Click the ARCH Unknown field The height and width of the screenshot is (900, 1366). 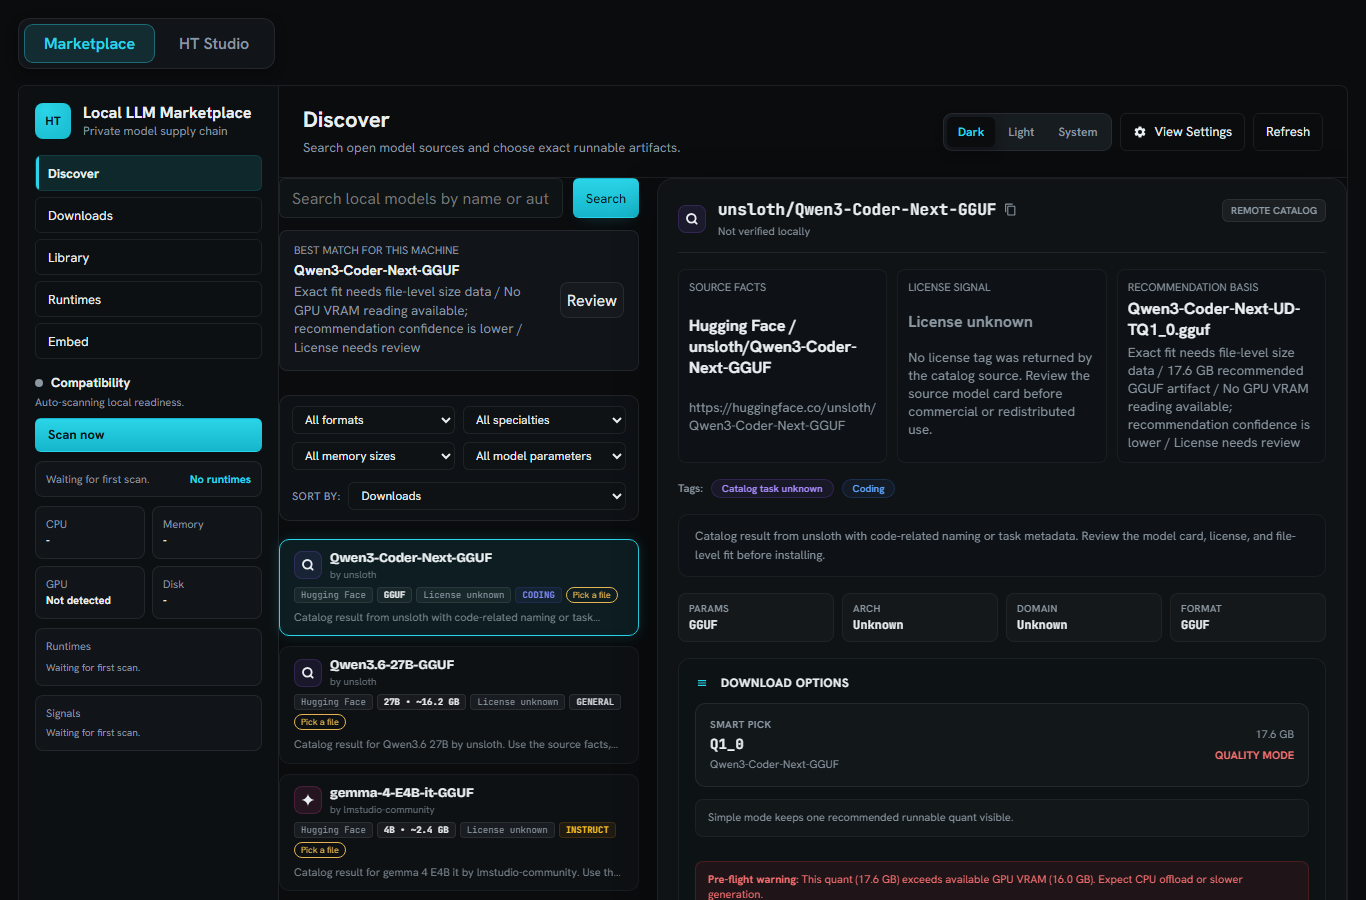click(x=920, y=617)
